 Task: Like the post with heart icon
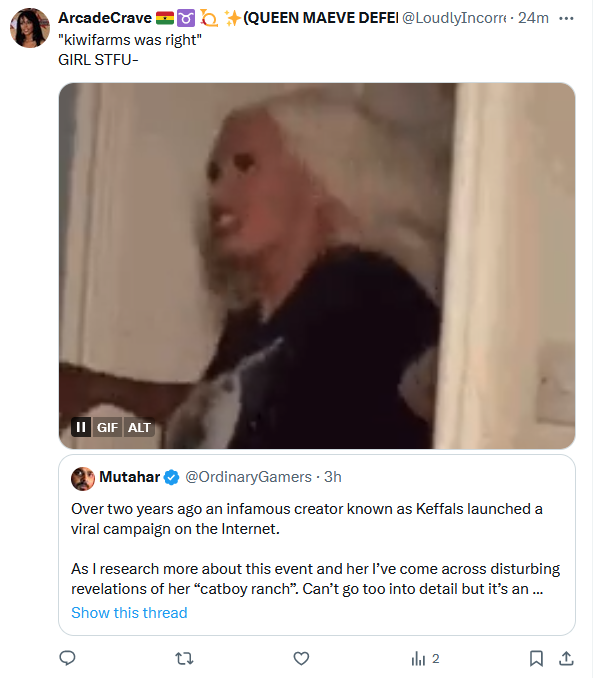tap(301, 659)
